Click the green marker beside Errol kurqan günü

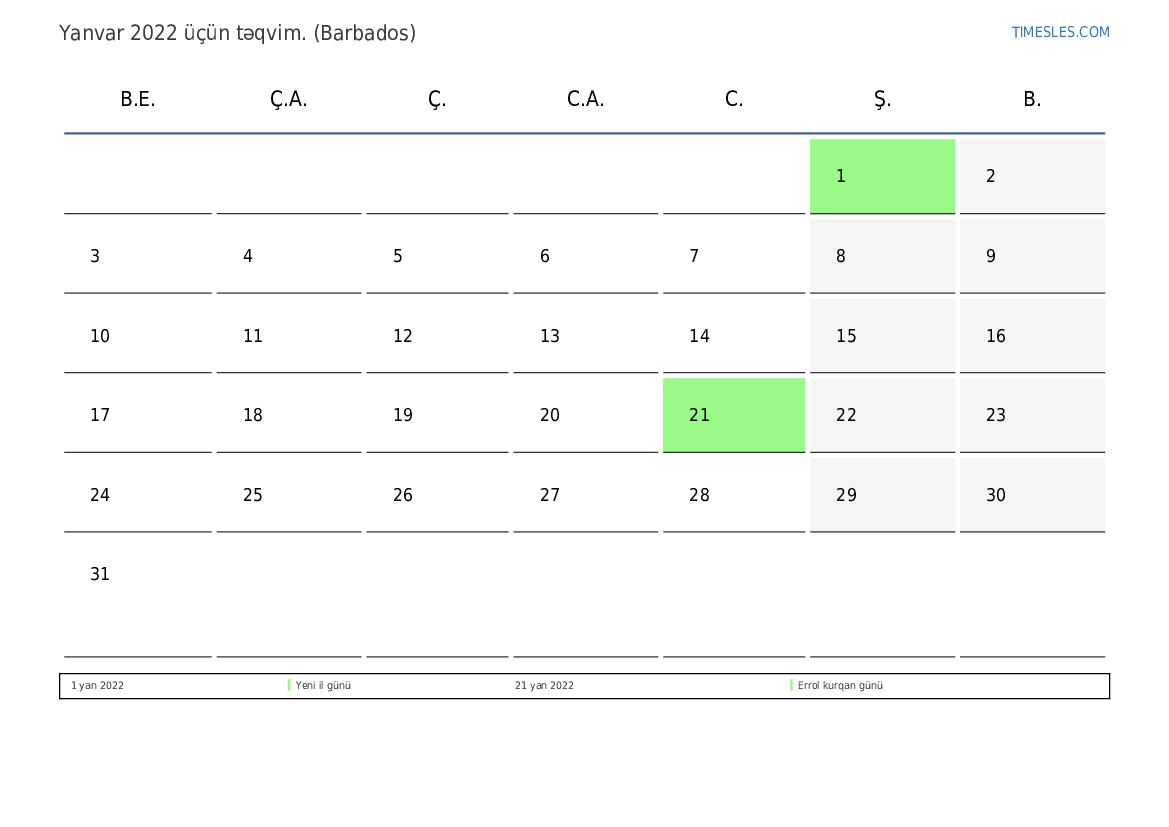[791, 686]
